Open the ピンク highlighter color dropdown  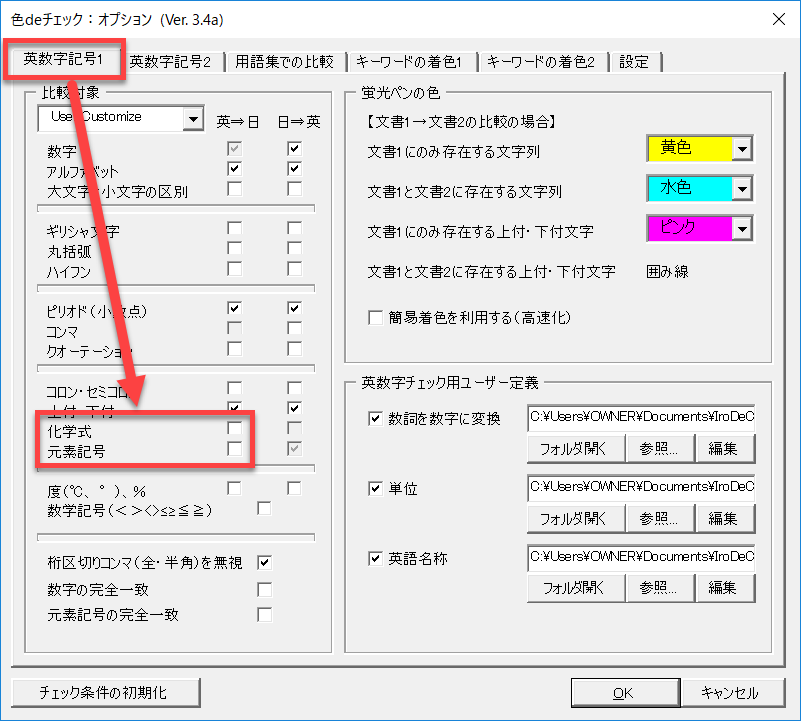click(x=741, y=229)
